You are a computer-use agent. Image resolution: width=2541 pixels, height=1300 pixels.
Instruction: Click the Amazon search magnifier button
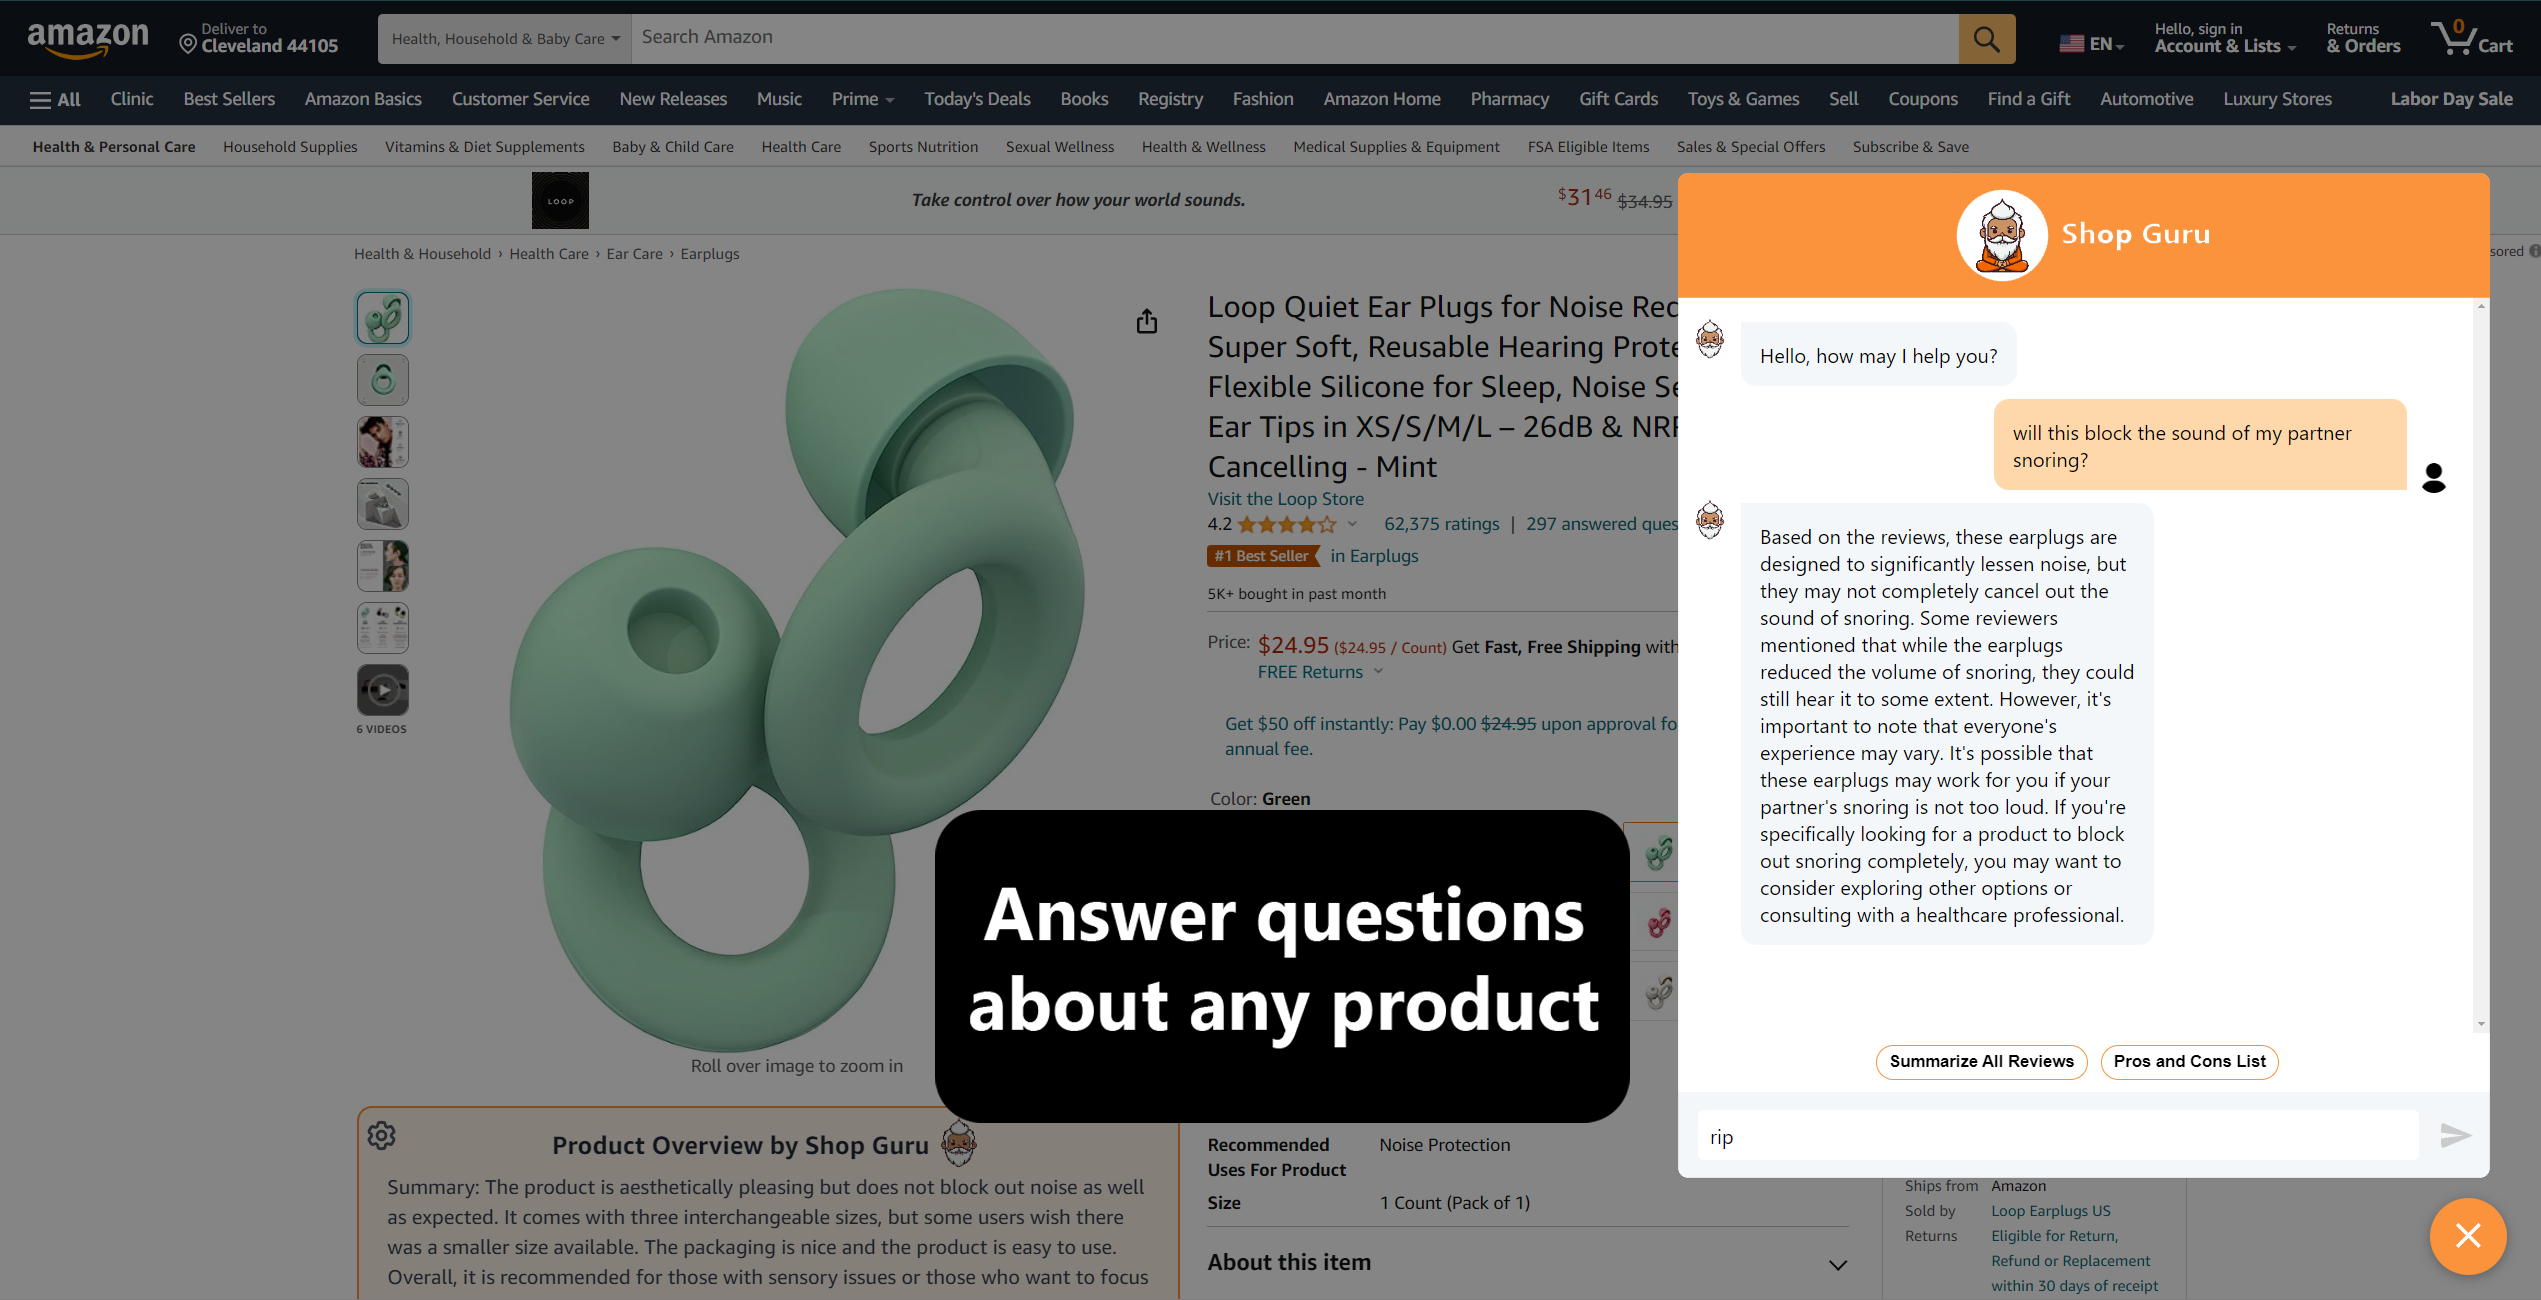1986,39
